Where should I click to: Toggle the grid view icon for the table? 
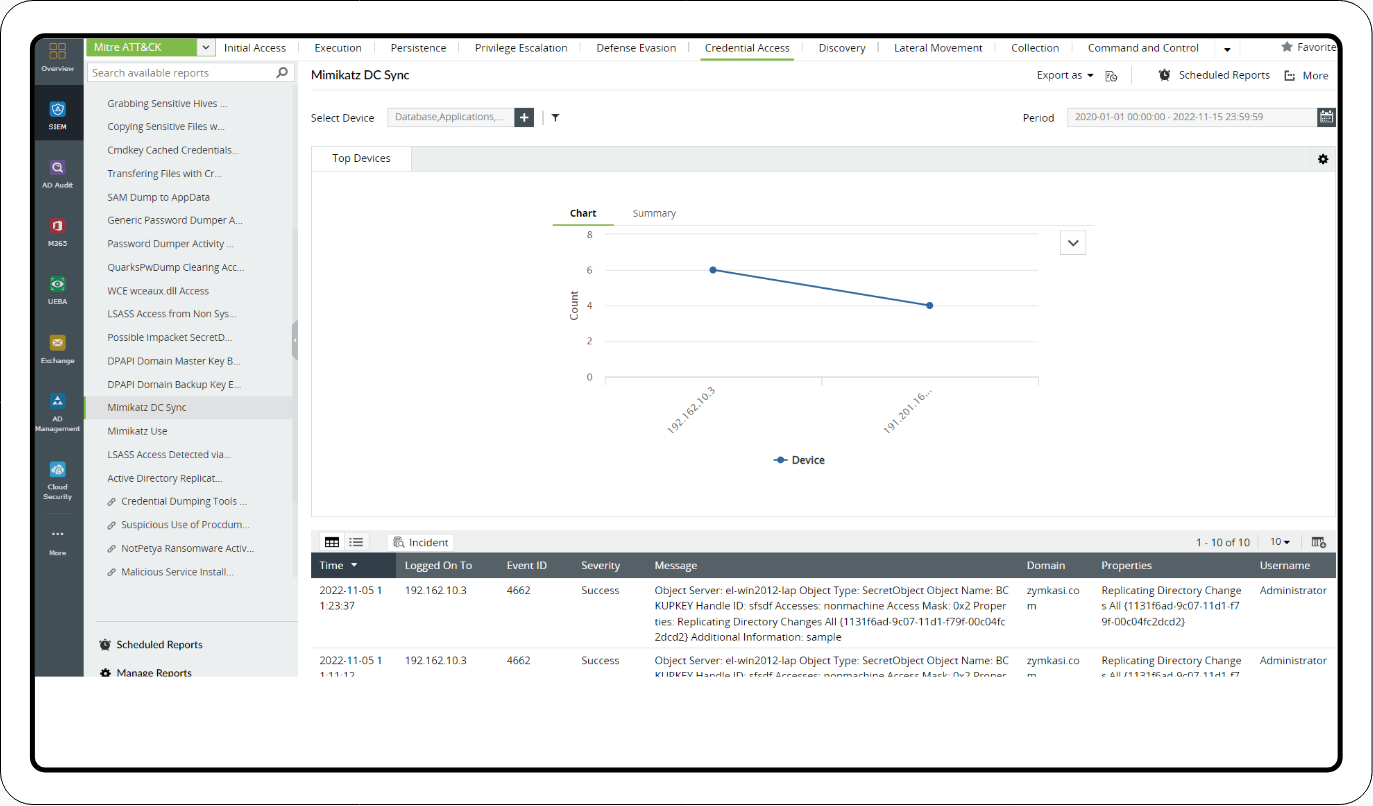pos(332,541)
